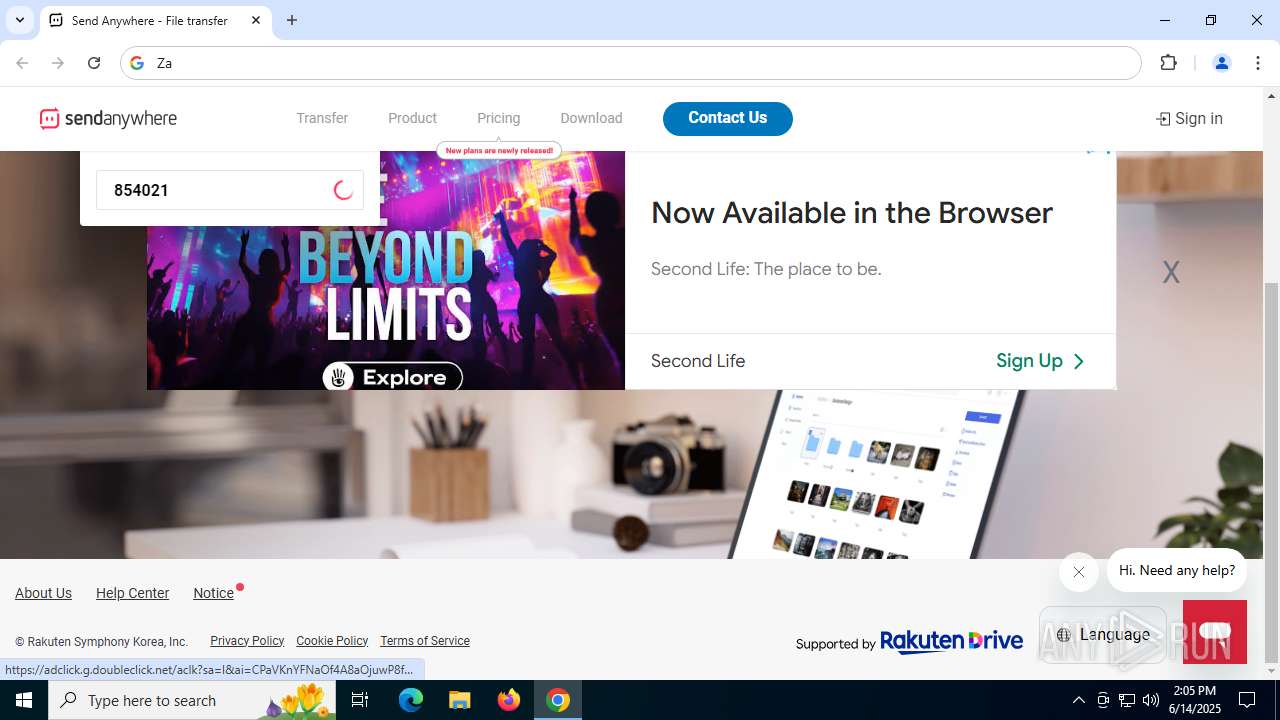Open the tab search dropdown
The width and height of the screenshot is (1280, 720).
pyautogui.click(x=19, y=20)
